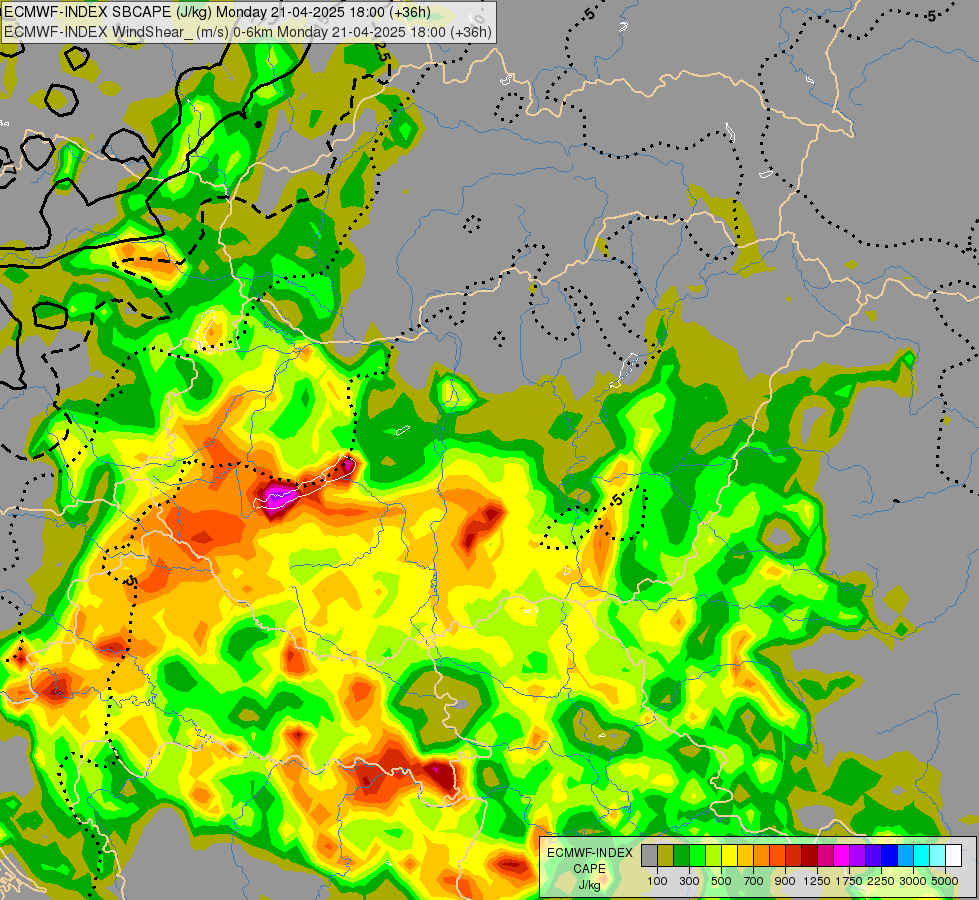Select the yellow legend swatch
Image resolution: width=979 pixels, height=900 pixels.
729,855
